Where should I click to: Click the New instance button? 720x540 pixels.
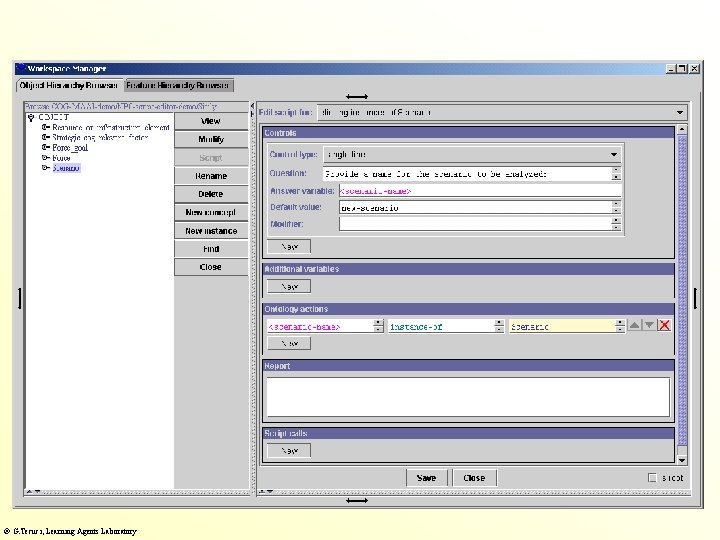tap(211, 231)
